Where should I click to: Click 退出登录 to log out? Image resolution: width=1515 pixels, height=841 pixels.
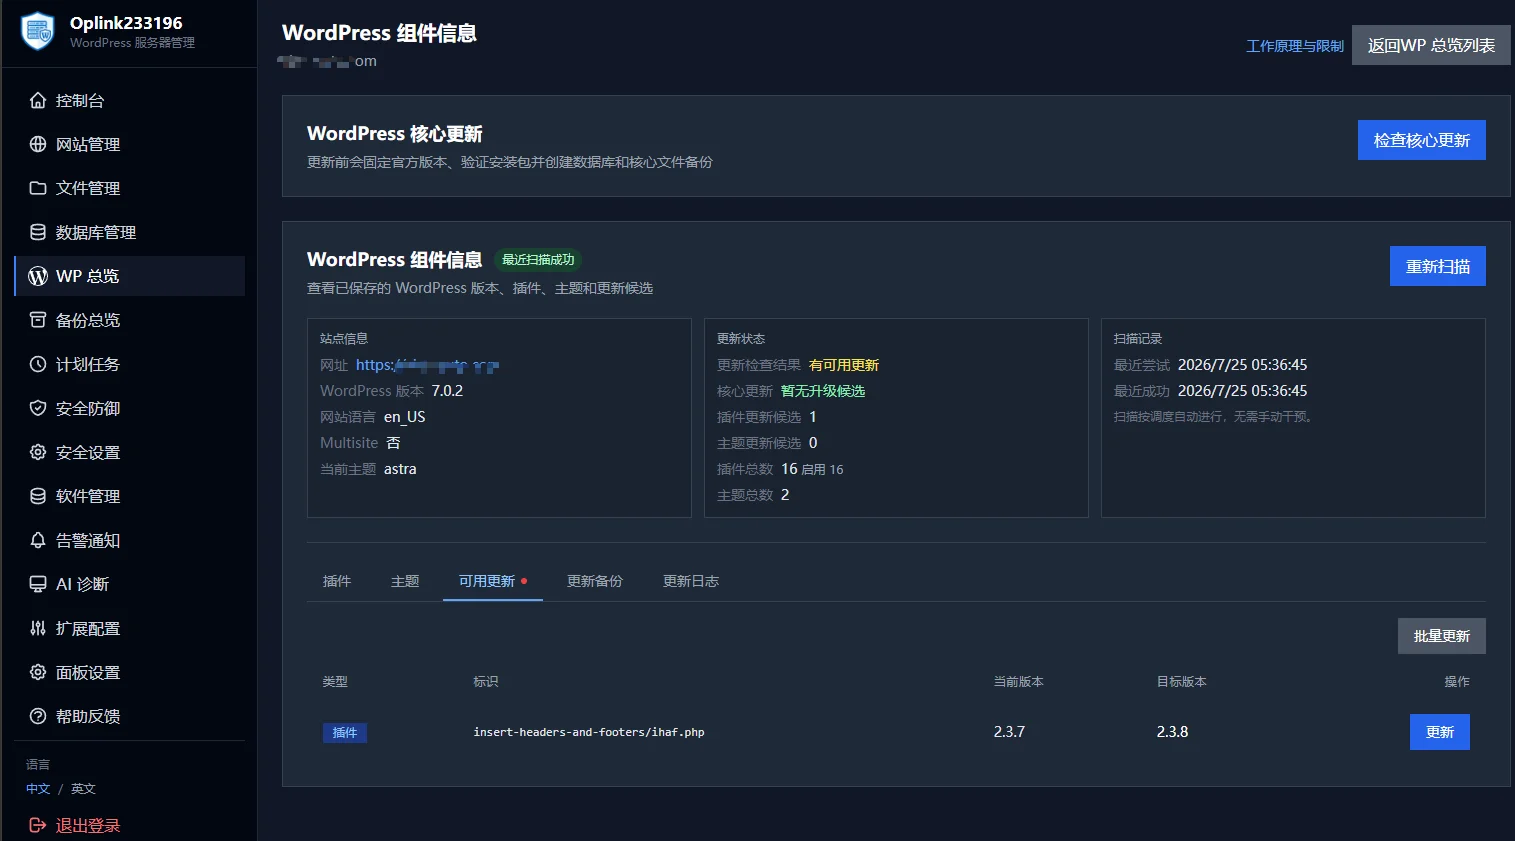88,825
